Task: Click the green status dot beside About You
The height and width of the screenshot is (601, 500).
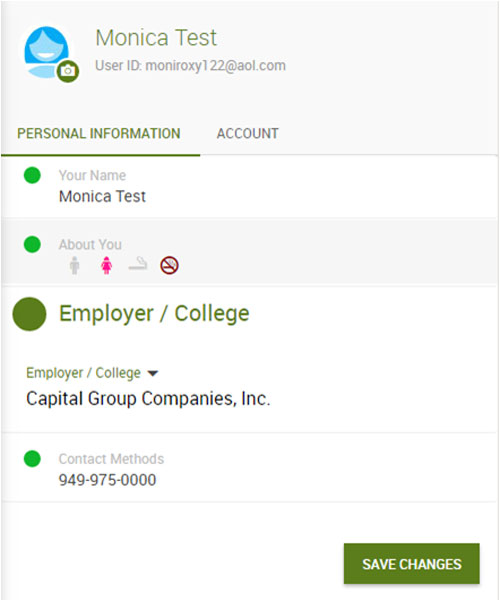Action: click(32, 245)
